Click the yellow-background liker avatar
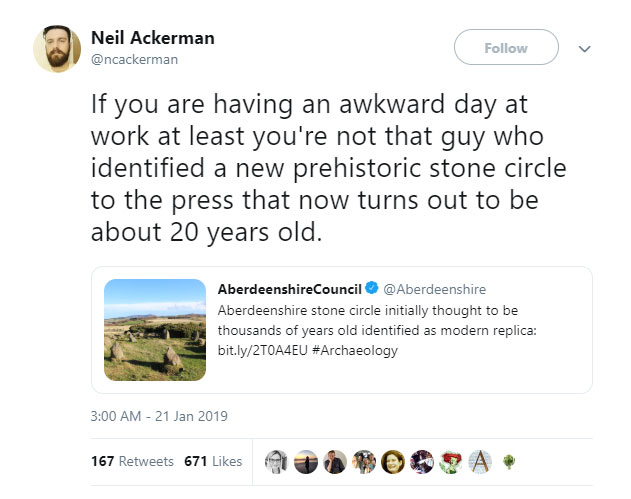Viewport: 631px width, 499px height. pos(391,462)
